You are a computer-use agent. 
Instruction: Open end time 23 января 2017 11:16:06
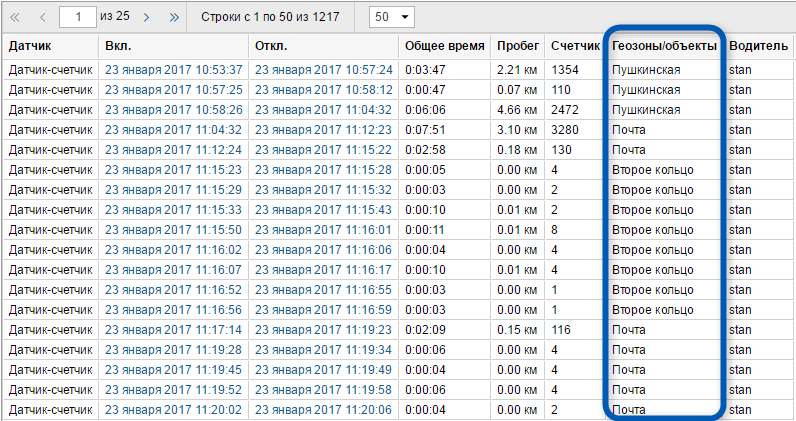[324, 250]
